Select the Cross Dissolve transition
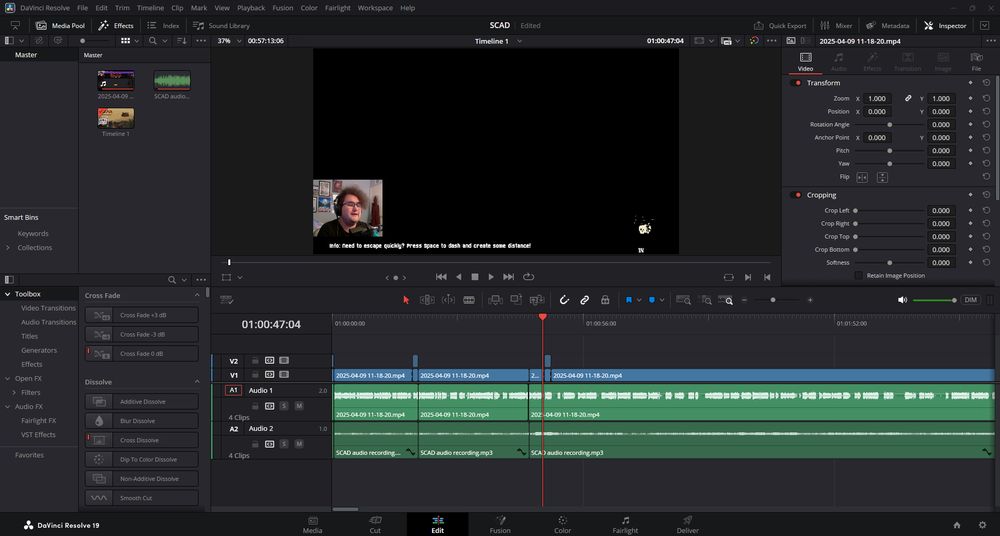This screenshot has height=536, width=1000. coord(142,440)
